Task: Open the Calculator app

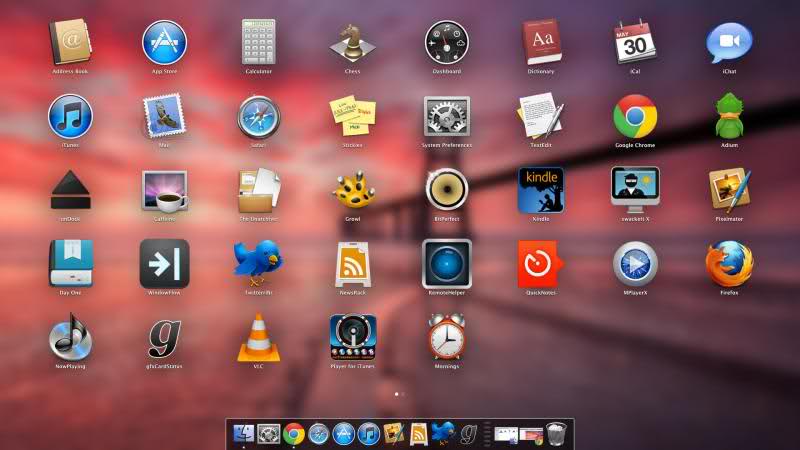Action: (259, 42)
